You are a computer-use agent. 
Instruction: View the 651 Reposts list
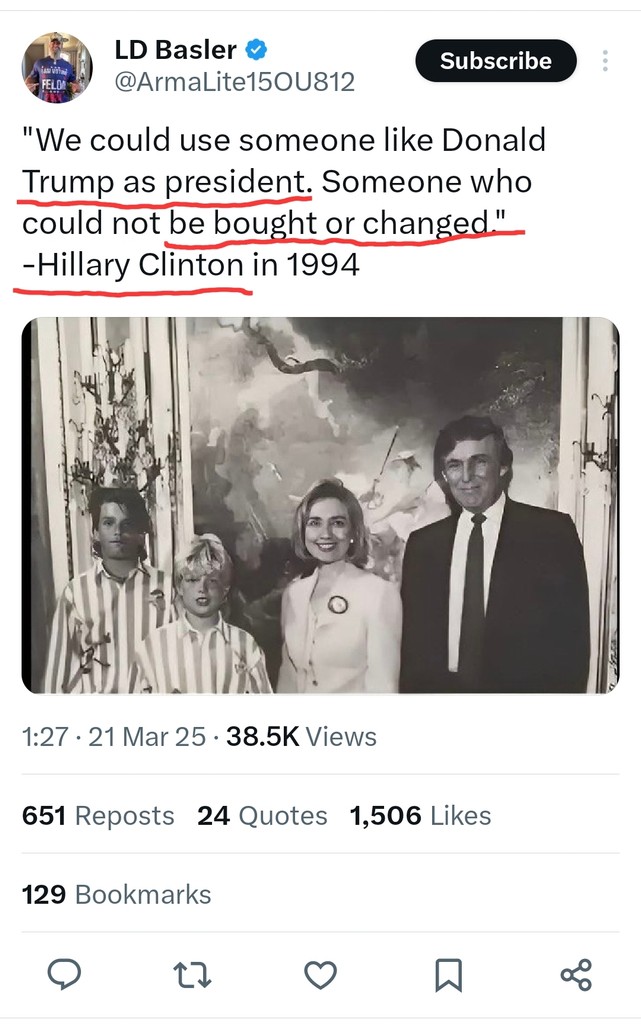pyautogui.click(x=98, y=816)
